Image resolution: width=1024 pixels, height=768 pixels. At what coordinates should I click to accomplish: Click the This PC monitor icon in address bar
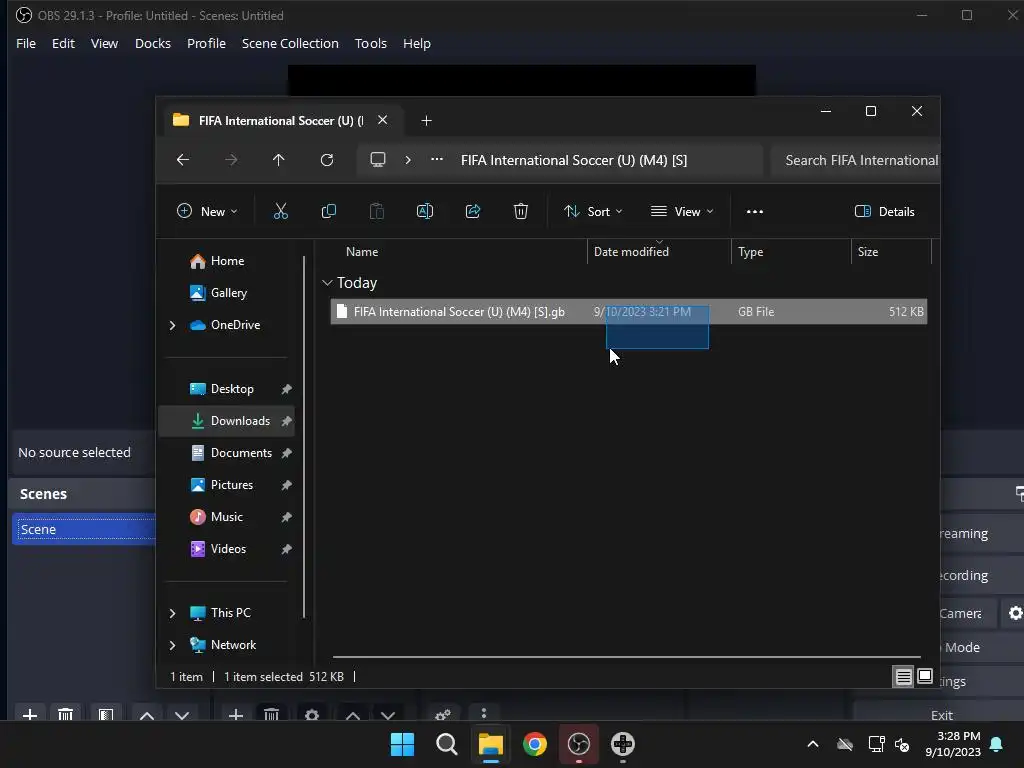click(378, 160)
